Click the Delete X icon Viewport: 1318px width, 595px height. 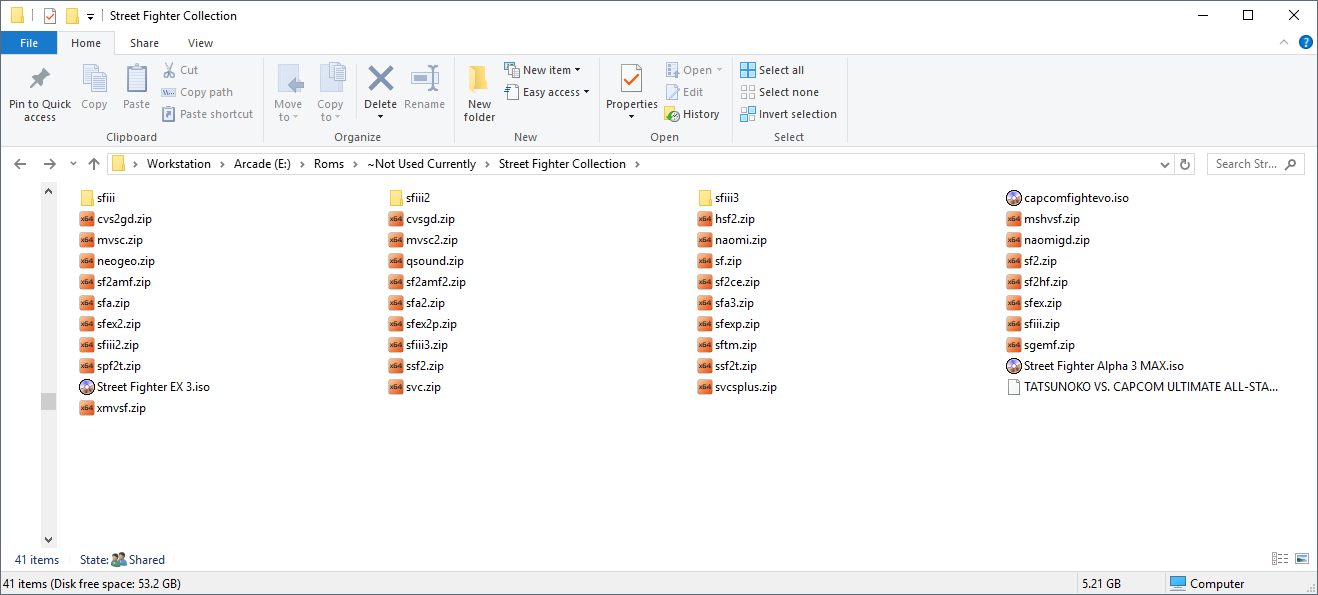coord(380,78)
